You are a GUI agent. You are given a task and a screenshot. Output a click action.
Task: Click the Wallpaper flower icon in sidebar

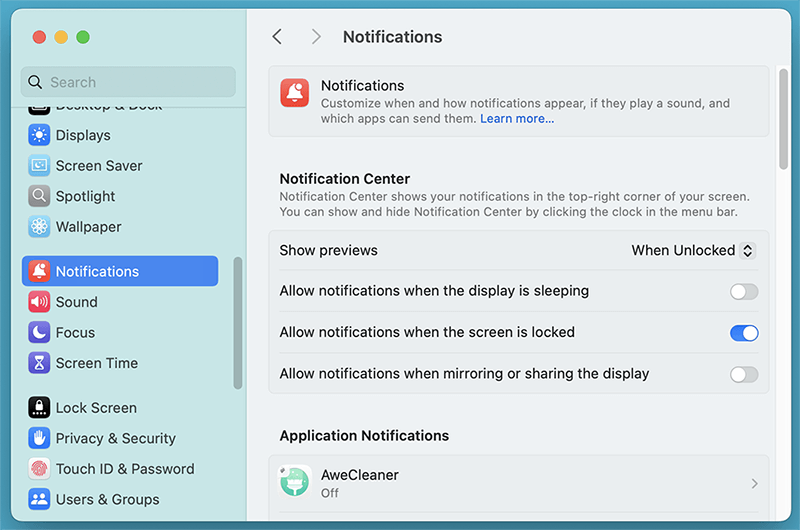pyautogui.click(x=39, y=227)
